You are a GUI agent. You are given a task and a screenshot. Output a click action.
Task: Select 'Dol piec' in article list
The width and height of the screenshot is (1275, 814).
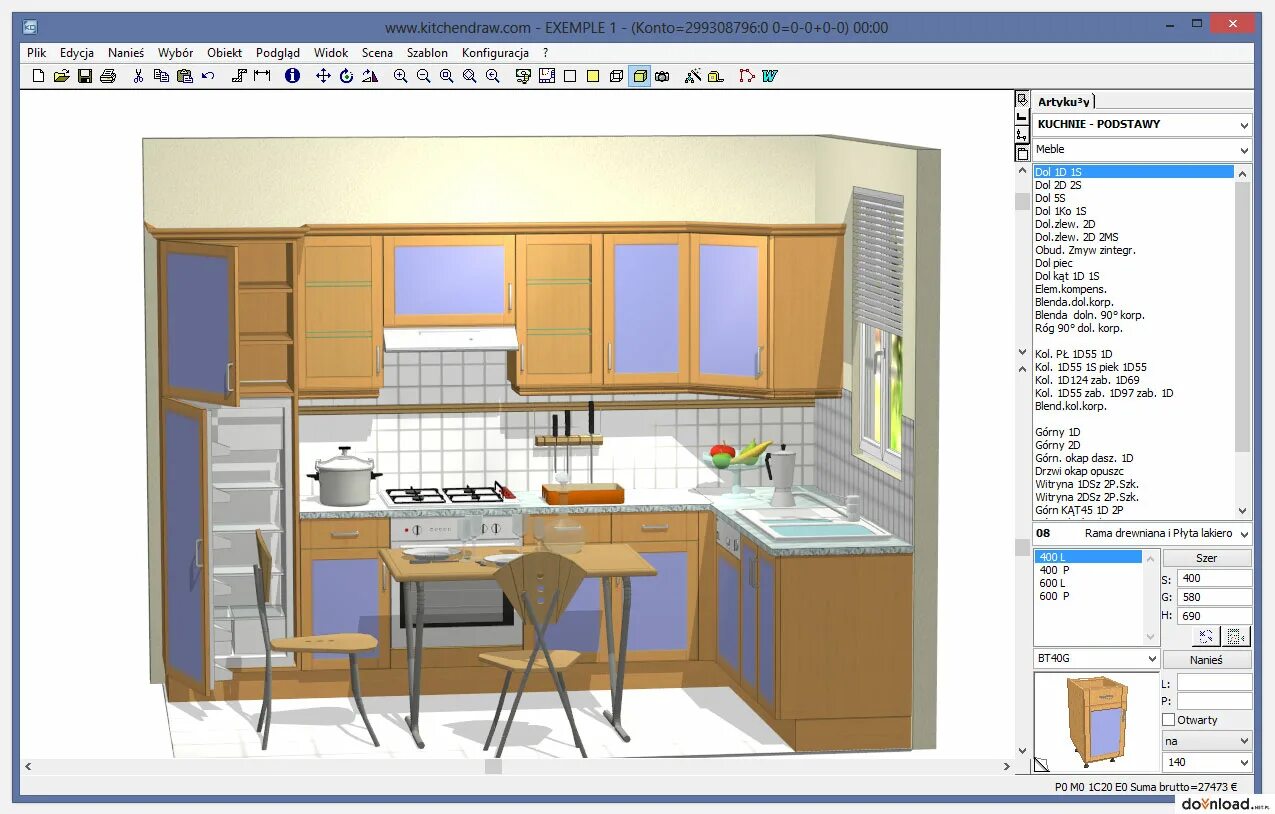pyautogui.click(x=1053, y=263)
